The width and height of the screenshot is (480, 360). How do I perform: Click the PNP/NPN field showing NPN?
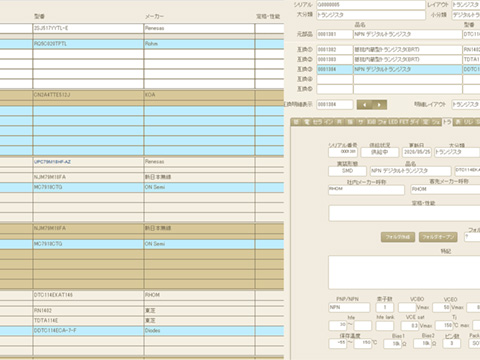[x=349, y=307]
